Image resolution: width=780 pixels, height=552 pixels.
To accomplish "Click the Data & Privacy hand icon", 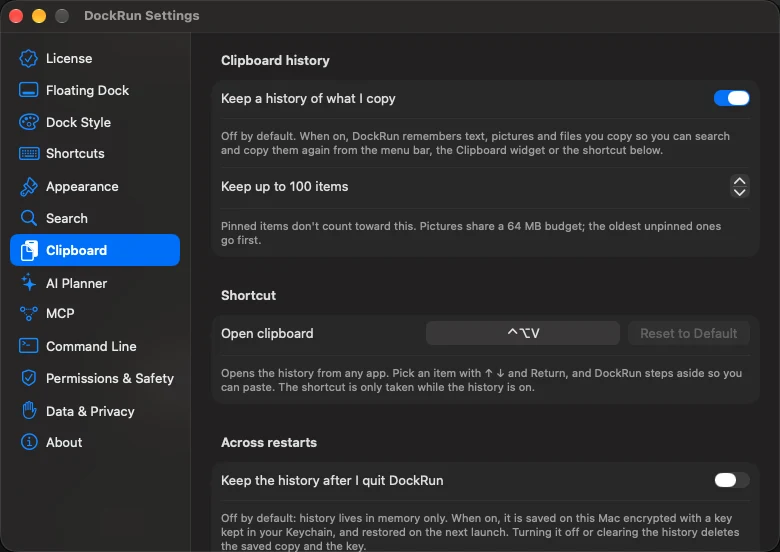I will point(29,410).
